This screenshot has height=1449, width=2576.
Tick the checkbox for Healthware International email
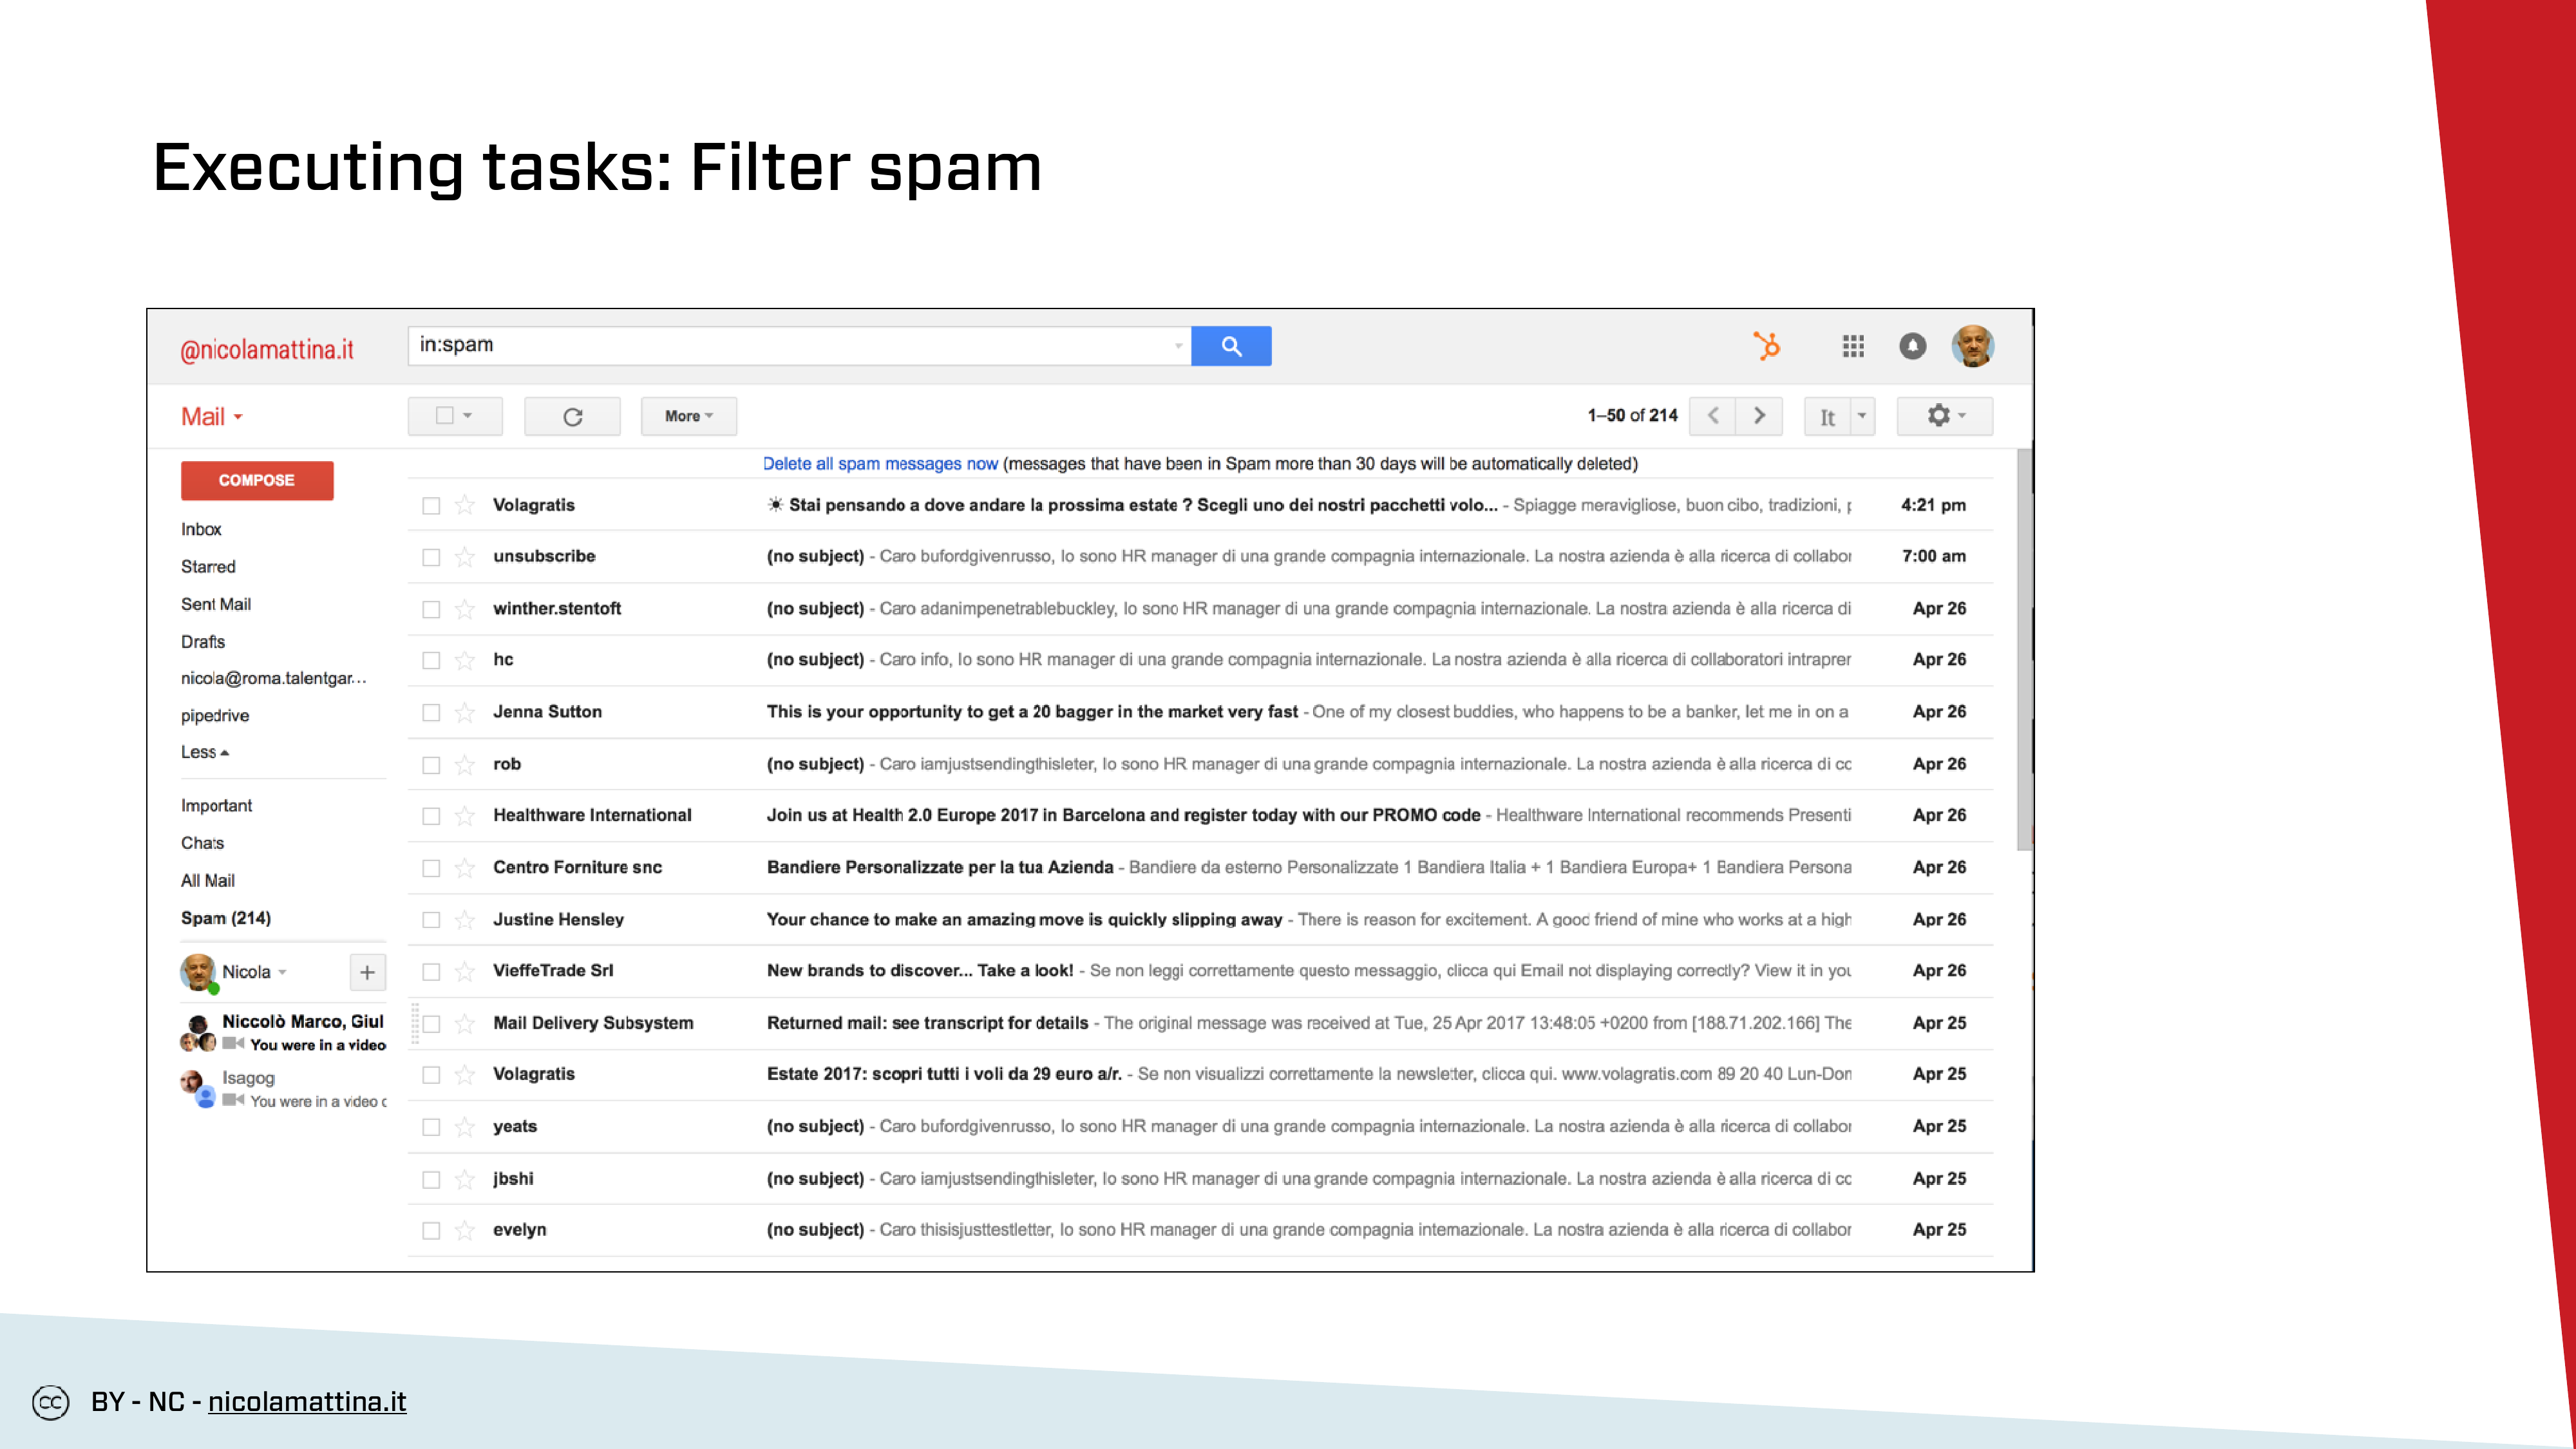[x=431, y=816]
